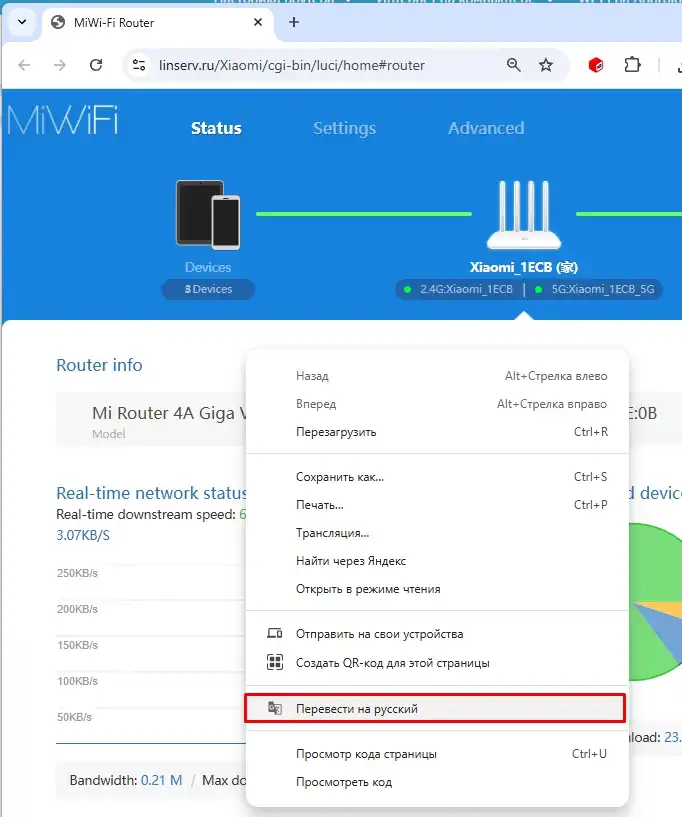682x817 pixels.
Task: Click the 5G:Xiaomi_1ECB_5G network indicator
Action: pos(597,289)
